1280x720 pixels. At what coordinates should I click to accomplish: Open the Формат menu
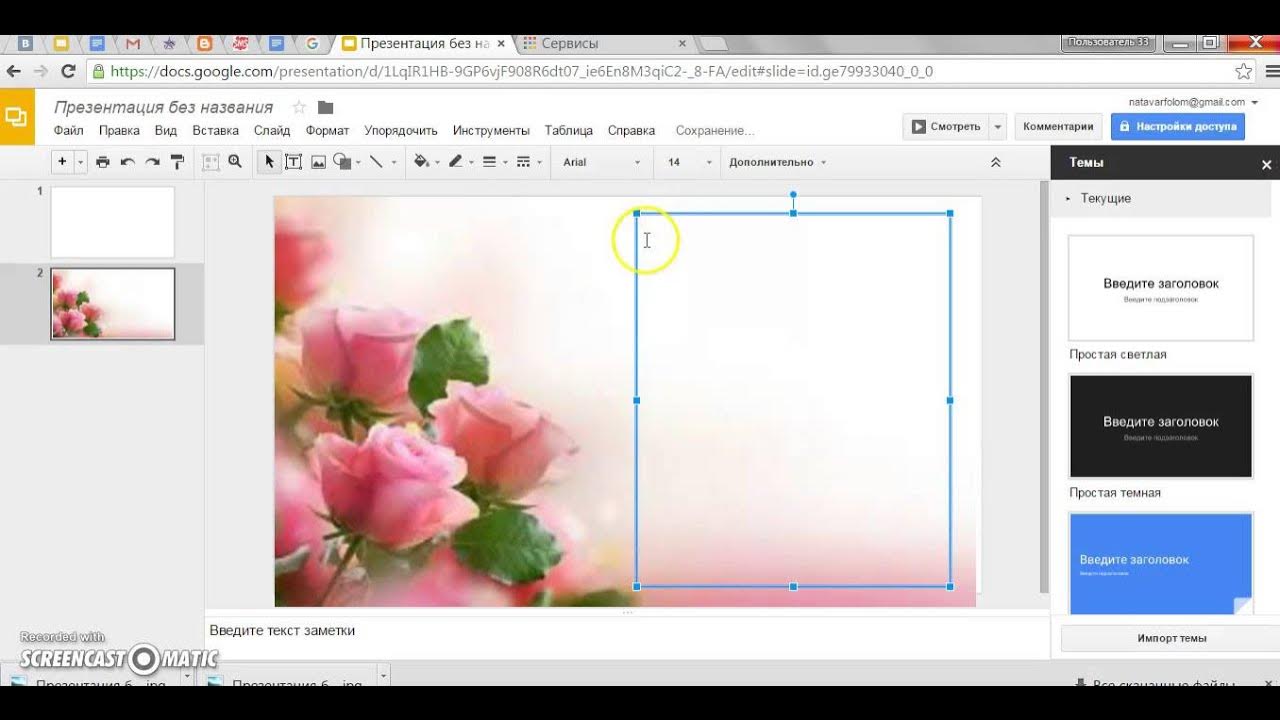[x=327, y=130]
